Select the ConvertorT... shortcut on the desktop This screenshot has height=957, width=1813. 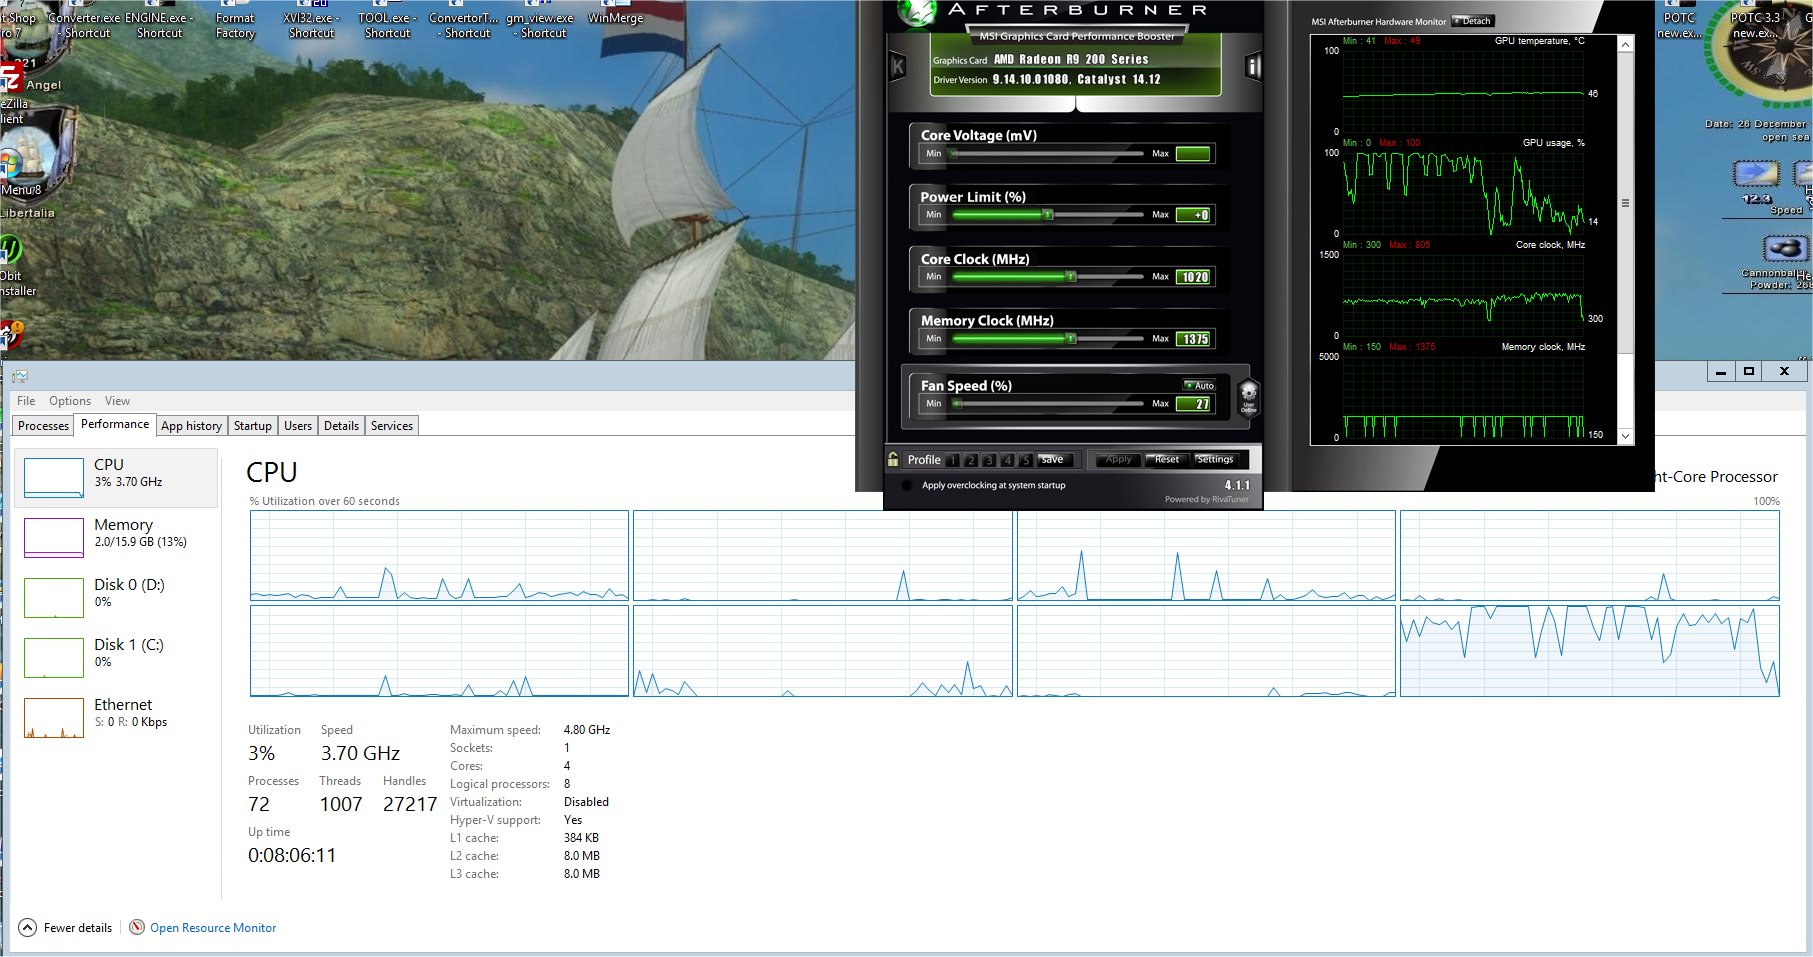[463, 20]
